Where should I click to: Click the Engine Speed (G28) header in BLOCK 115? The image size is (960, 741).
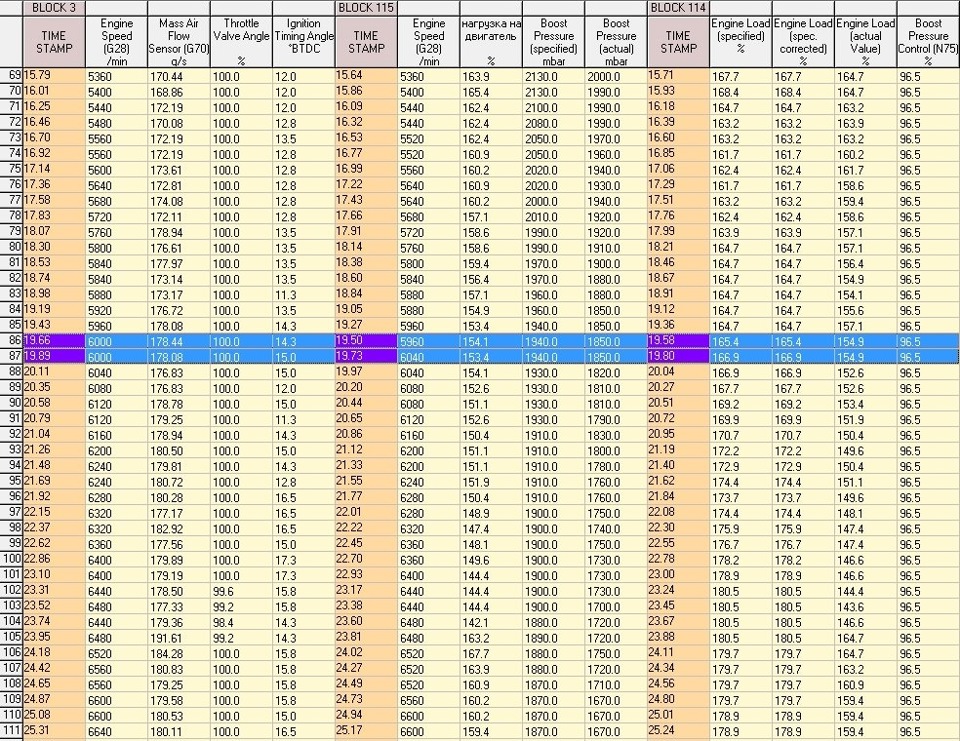pos(429,42)
